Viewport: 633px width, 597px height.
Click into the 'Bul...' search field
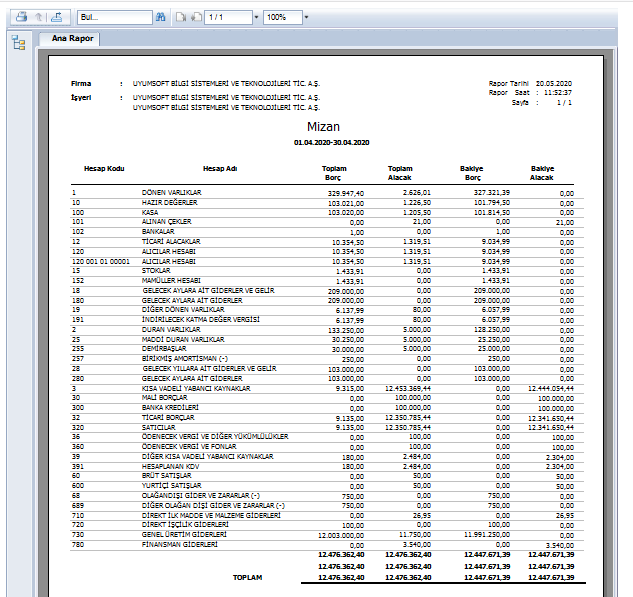[113, 18]
